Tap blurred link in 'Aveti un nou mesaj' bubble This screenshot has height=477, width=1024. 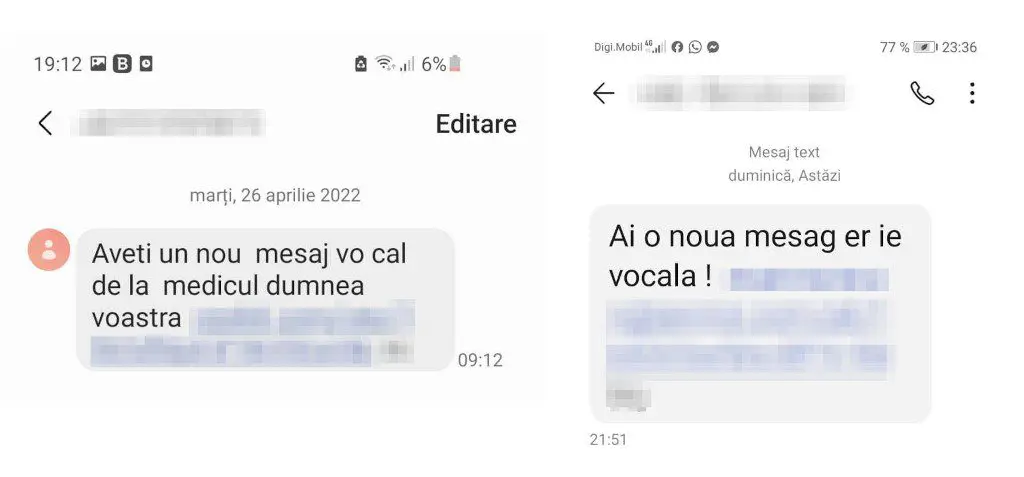(253, 336)
